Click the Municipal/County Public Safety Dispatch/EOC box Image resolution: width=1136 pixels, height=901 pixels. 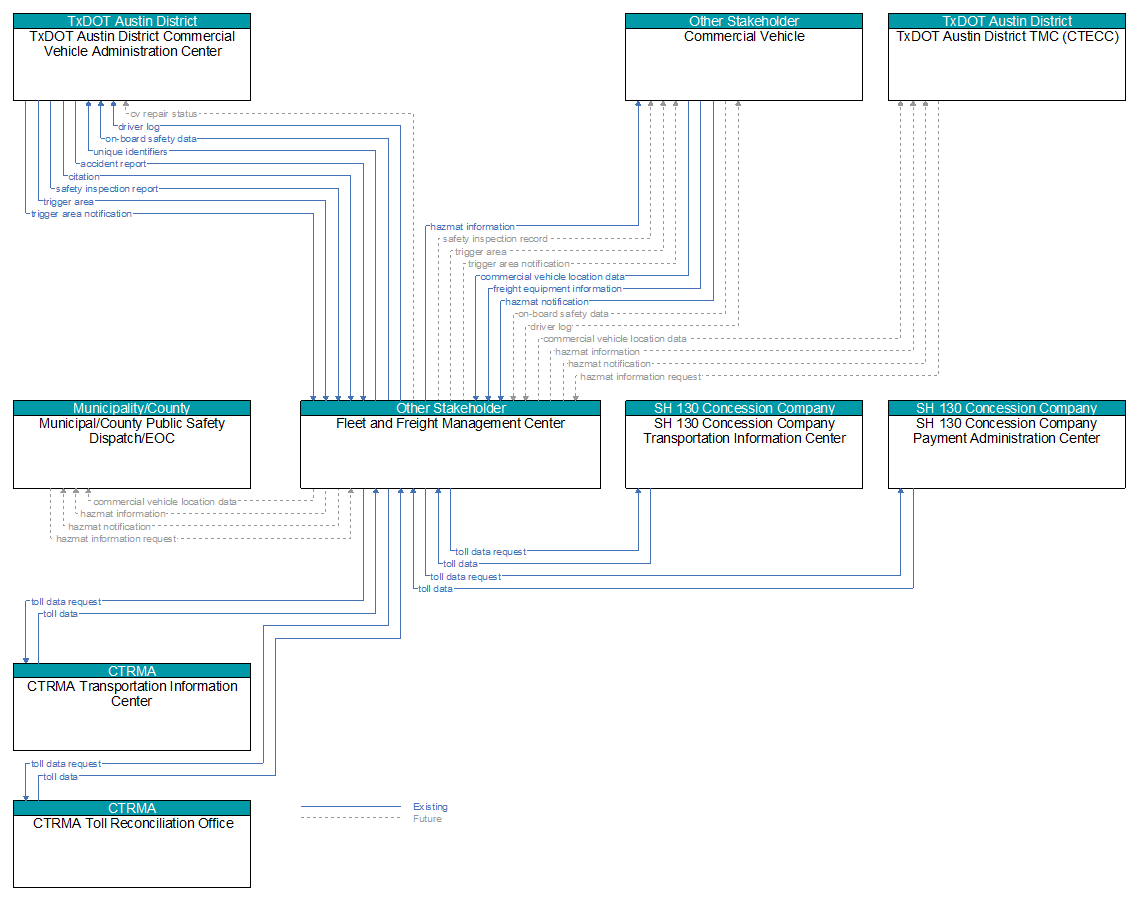pyautogui.click(x=132, y=444)
